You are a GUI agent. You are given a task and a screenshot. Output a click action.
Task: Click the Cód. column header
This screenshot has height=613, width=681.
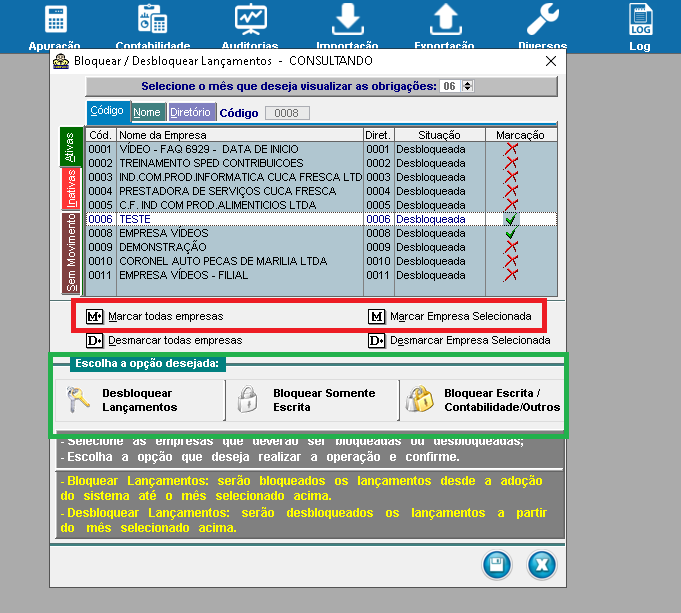[x=101, y=135]
